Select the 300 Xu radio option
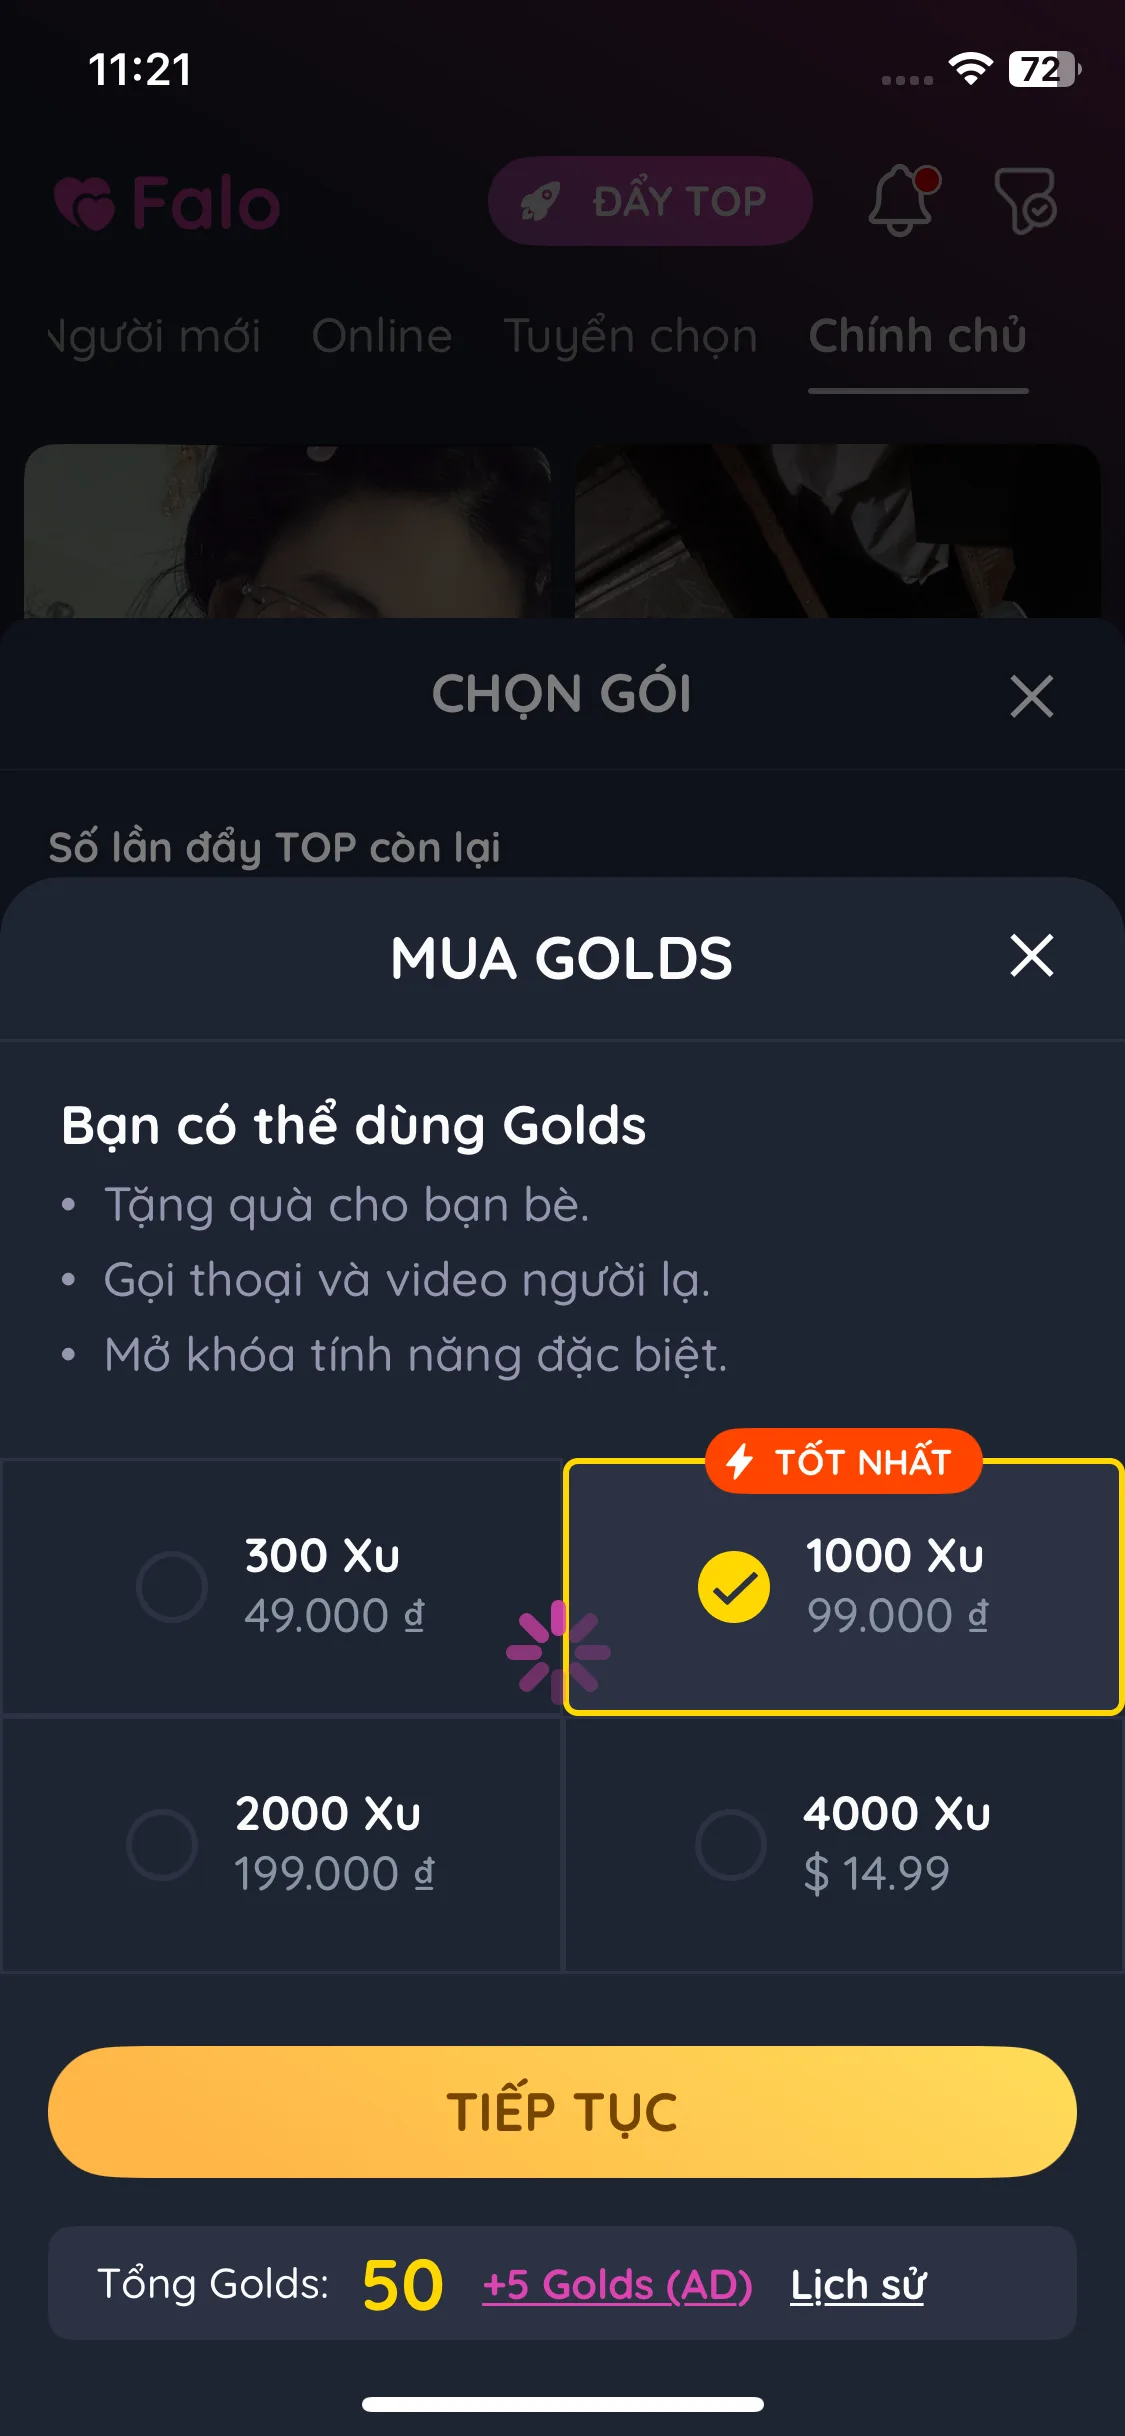This screenshot has height=2436, width=1125. (x=172, y=1586)
